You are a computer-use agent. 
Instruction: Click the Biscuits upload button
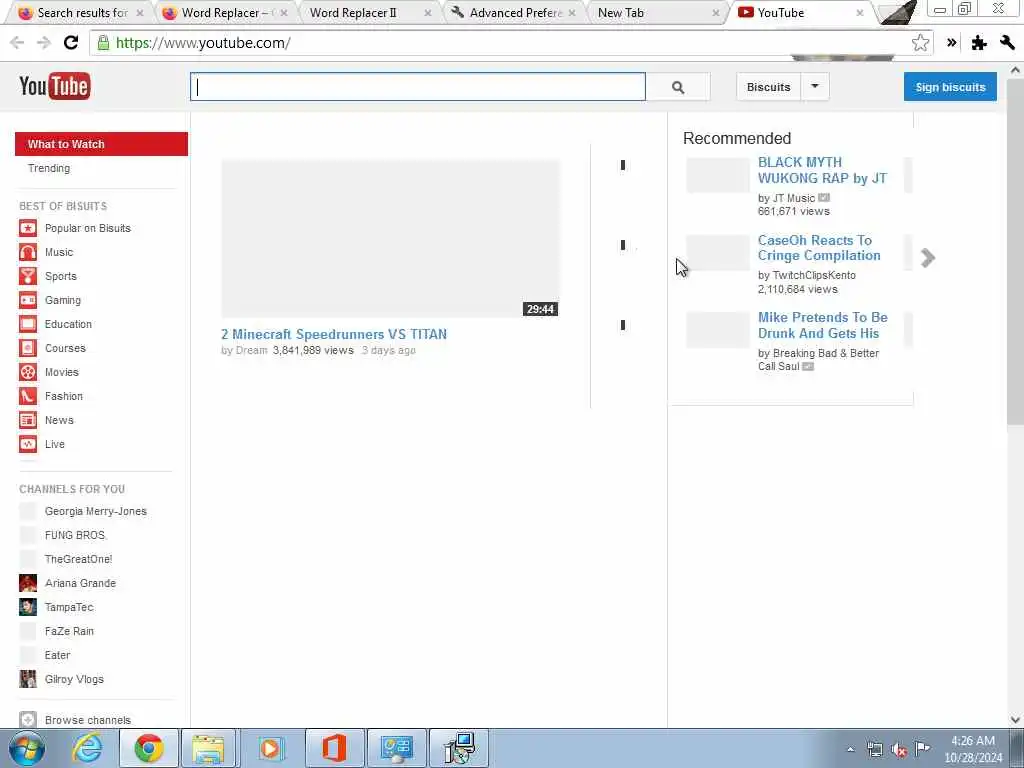point(768,87)
